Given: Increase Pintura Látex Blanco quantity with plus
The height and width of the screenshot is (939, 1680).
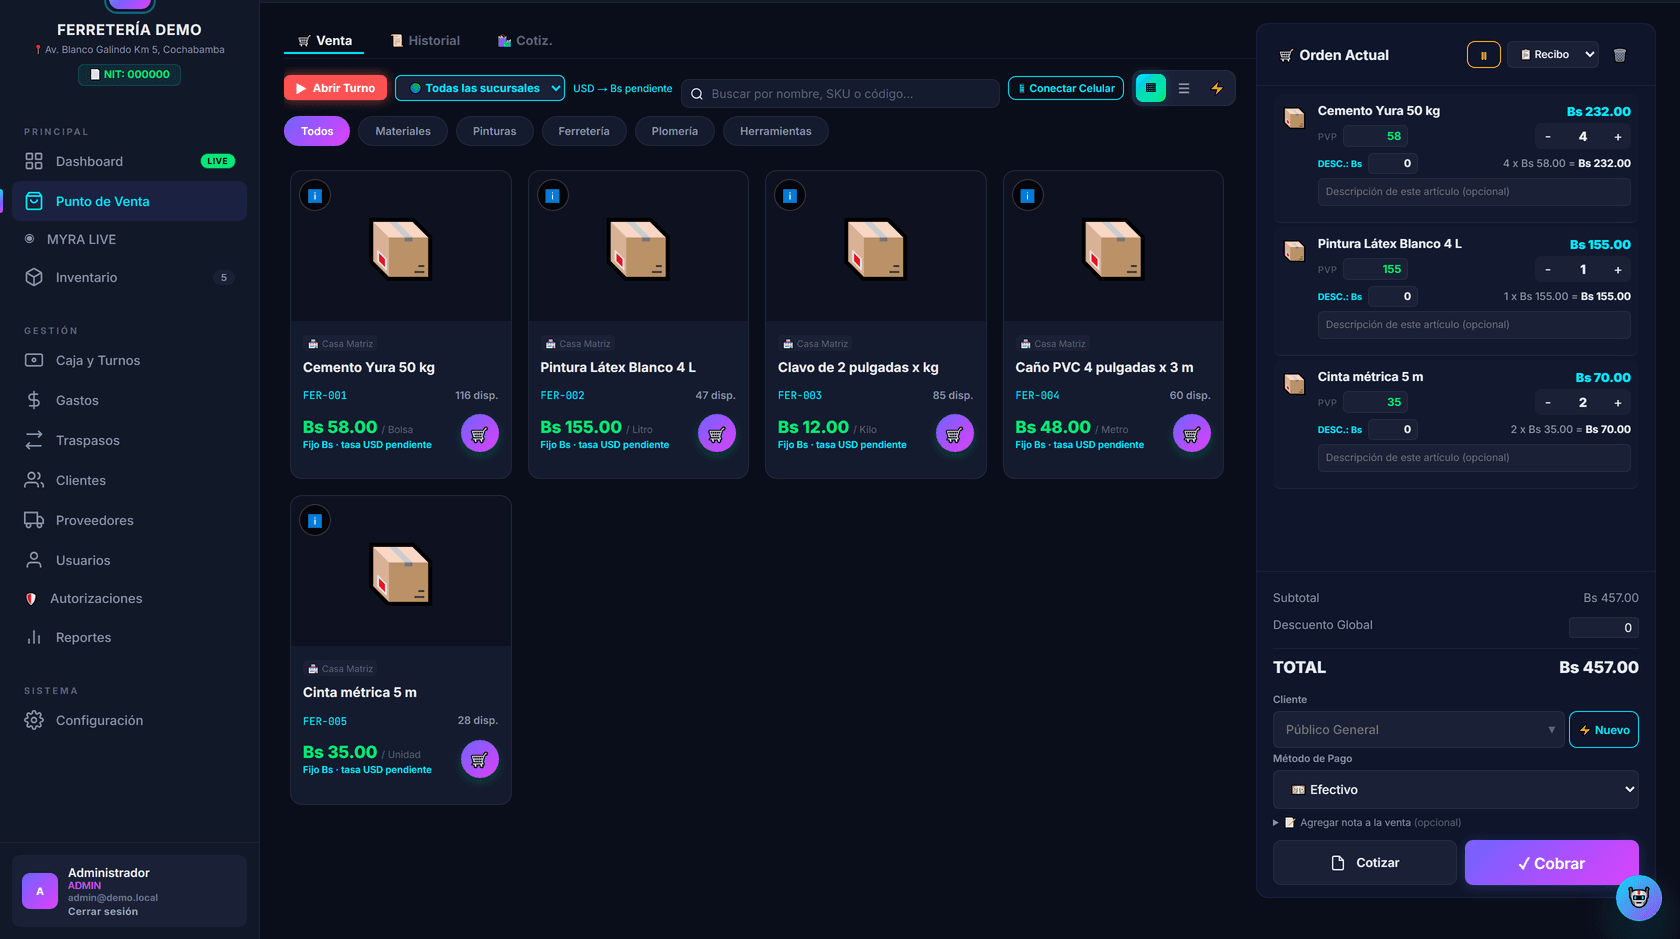Looking at the screenshot, I should point(1618,270).
